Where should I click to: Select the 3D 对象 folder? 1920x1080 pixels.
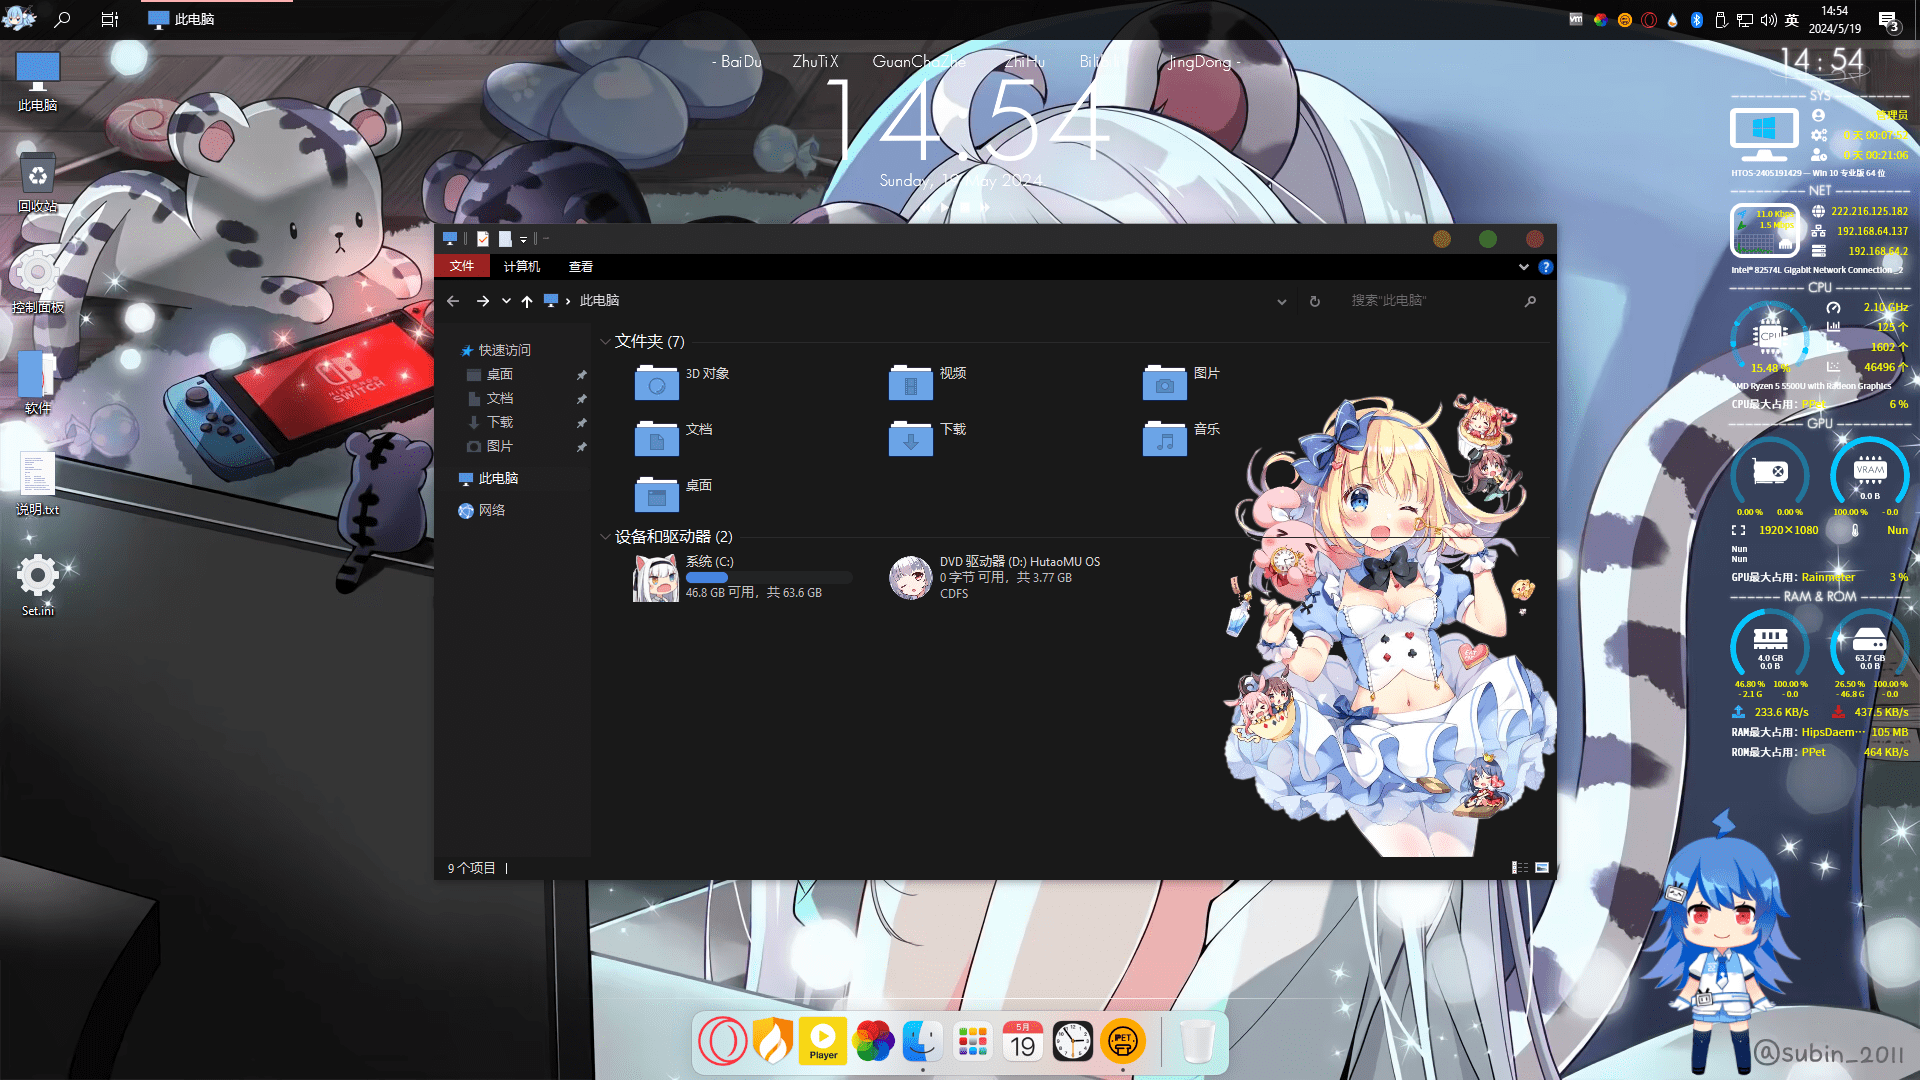click(683, 380)
